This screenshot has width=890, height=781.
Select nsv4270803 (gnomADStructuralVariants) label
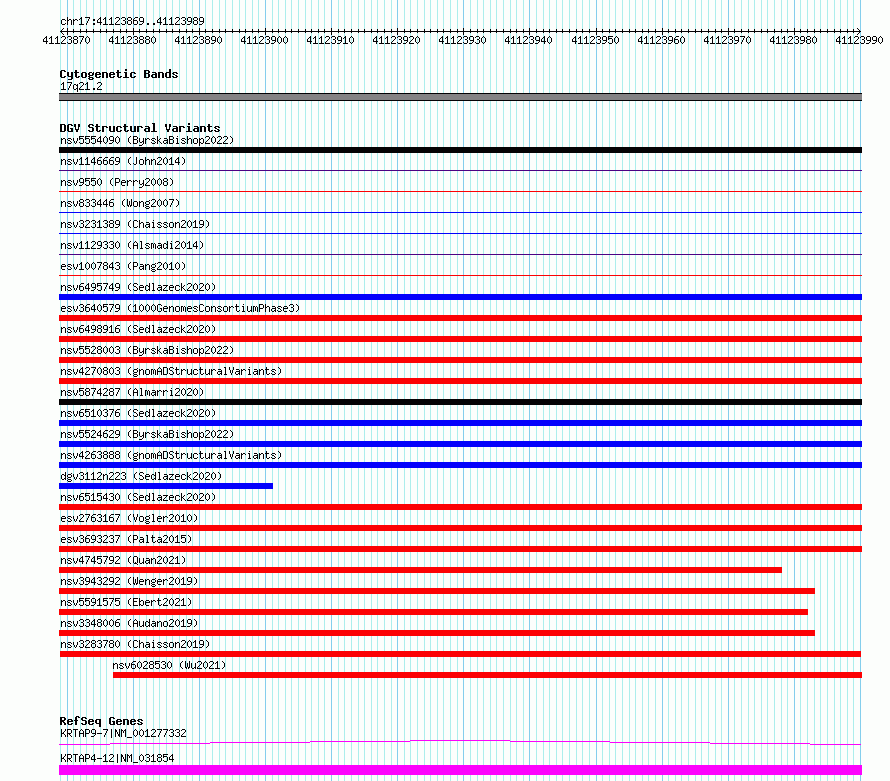171,371
